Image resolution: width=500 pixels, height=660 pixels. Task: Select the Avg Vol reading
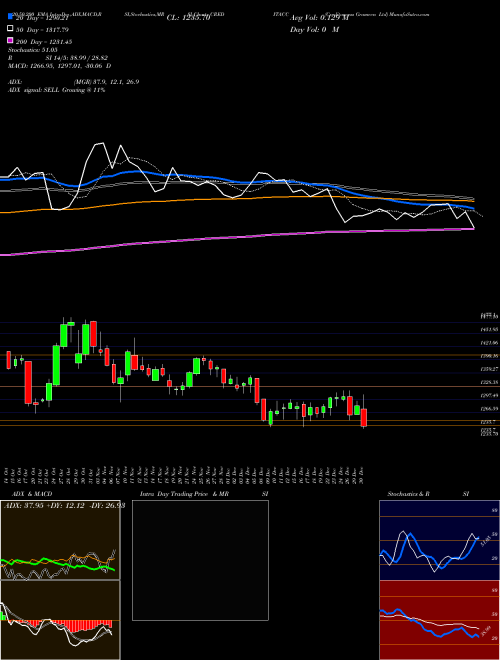pos(319,18)
